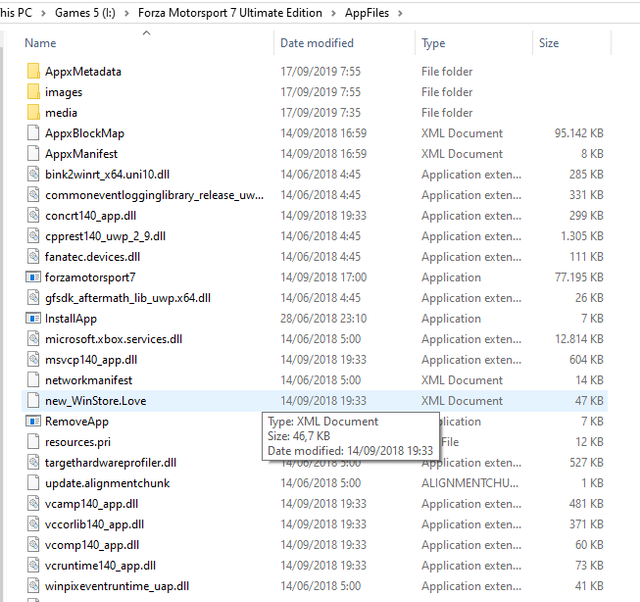
Task: Click the vcruntime140_app.dll file icon
Action: pyautogui.click(x=33, y=565)
